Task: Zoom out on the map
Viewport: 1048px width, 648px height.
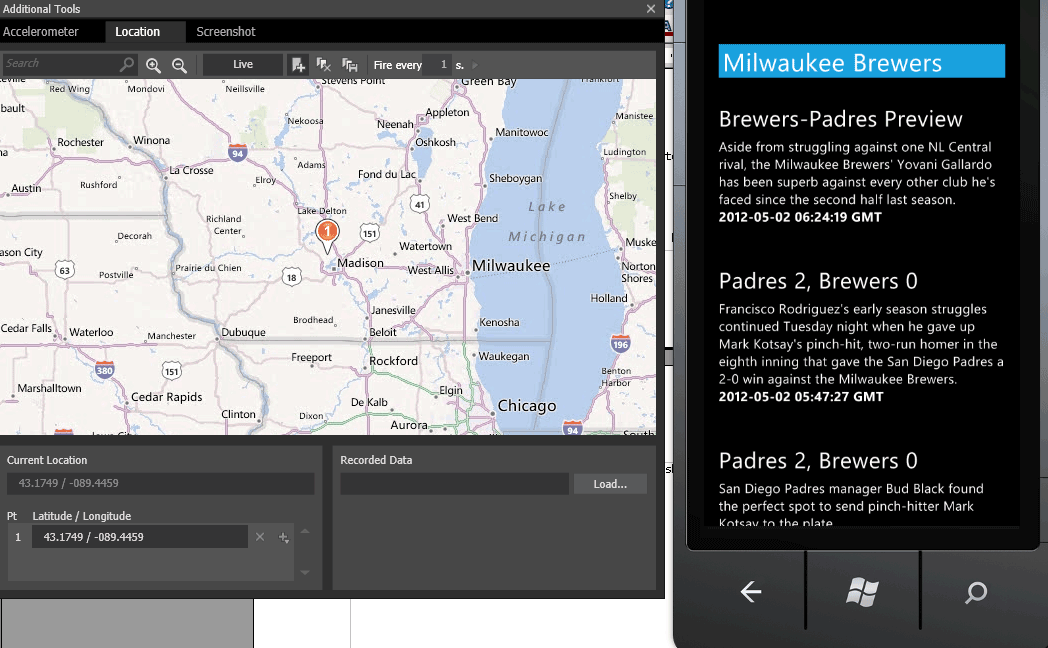Action: point(179,65)
